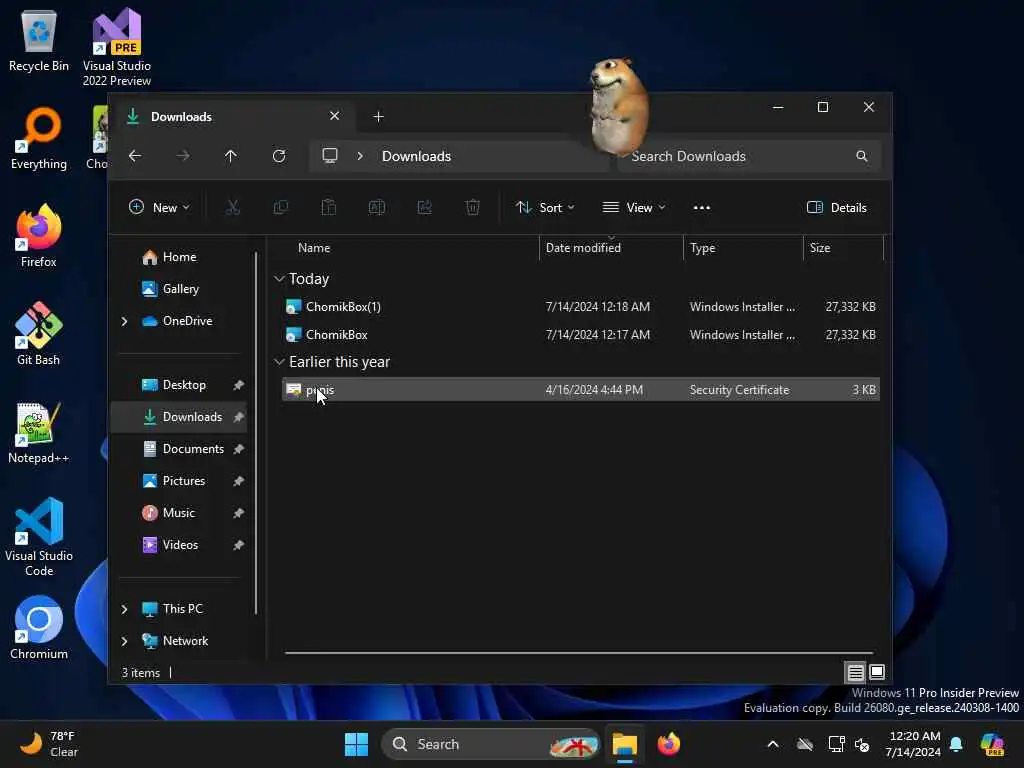Toggle the Details pane
Image resolution: width=1024 pixels, height=768 pixels.
click(837, 208)
